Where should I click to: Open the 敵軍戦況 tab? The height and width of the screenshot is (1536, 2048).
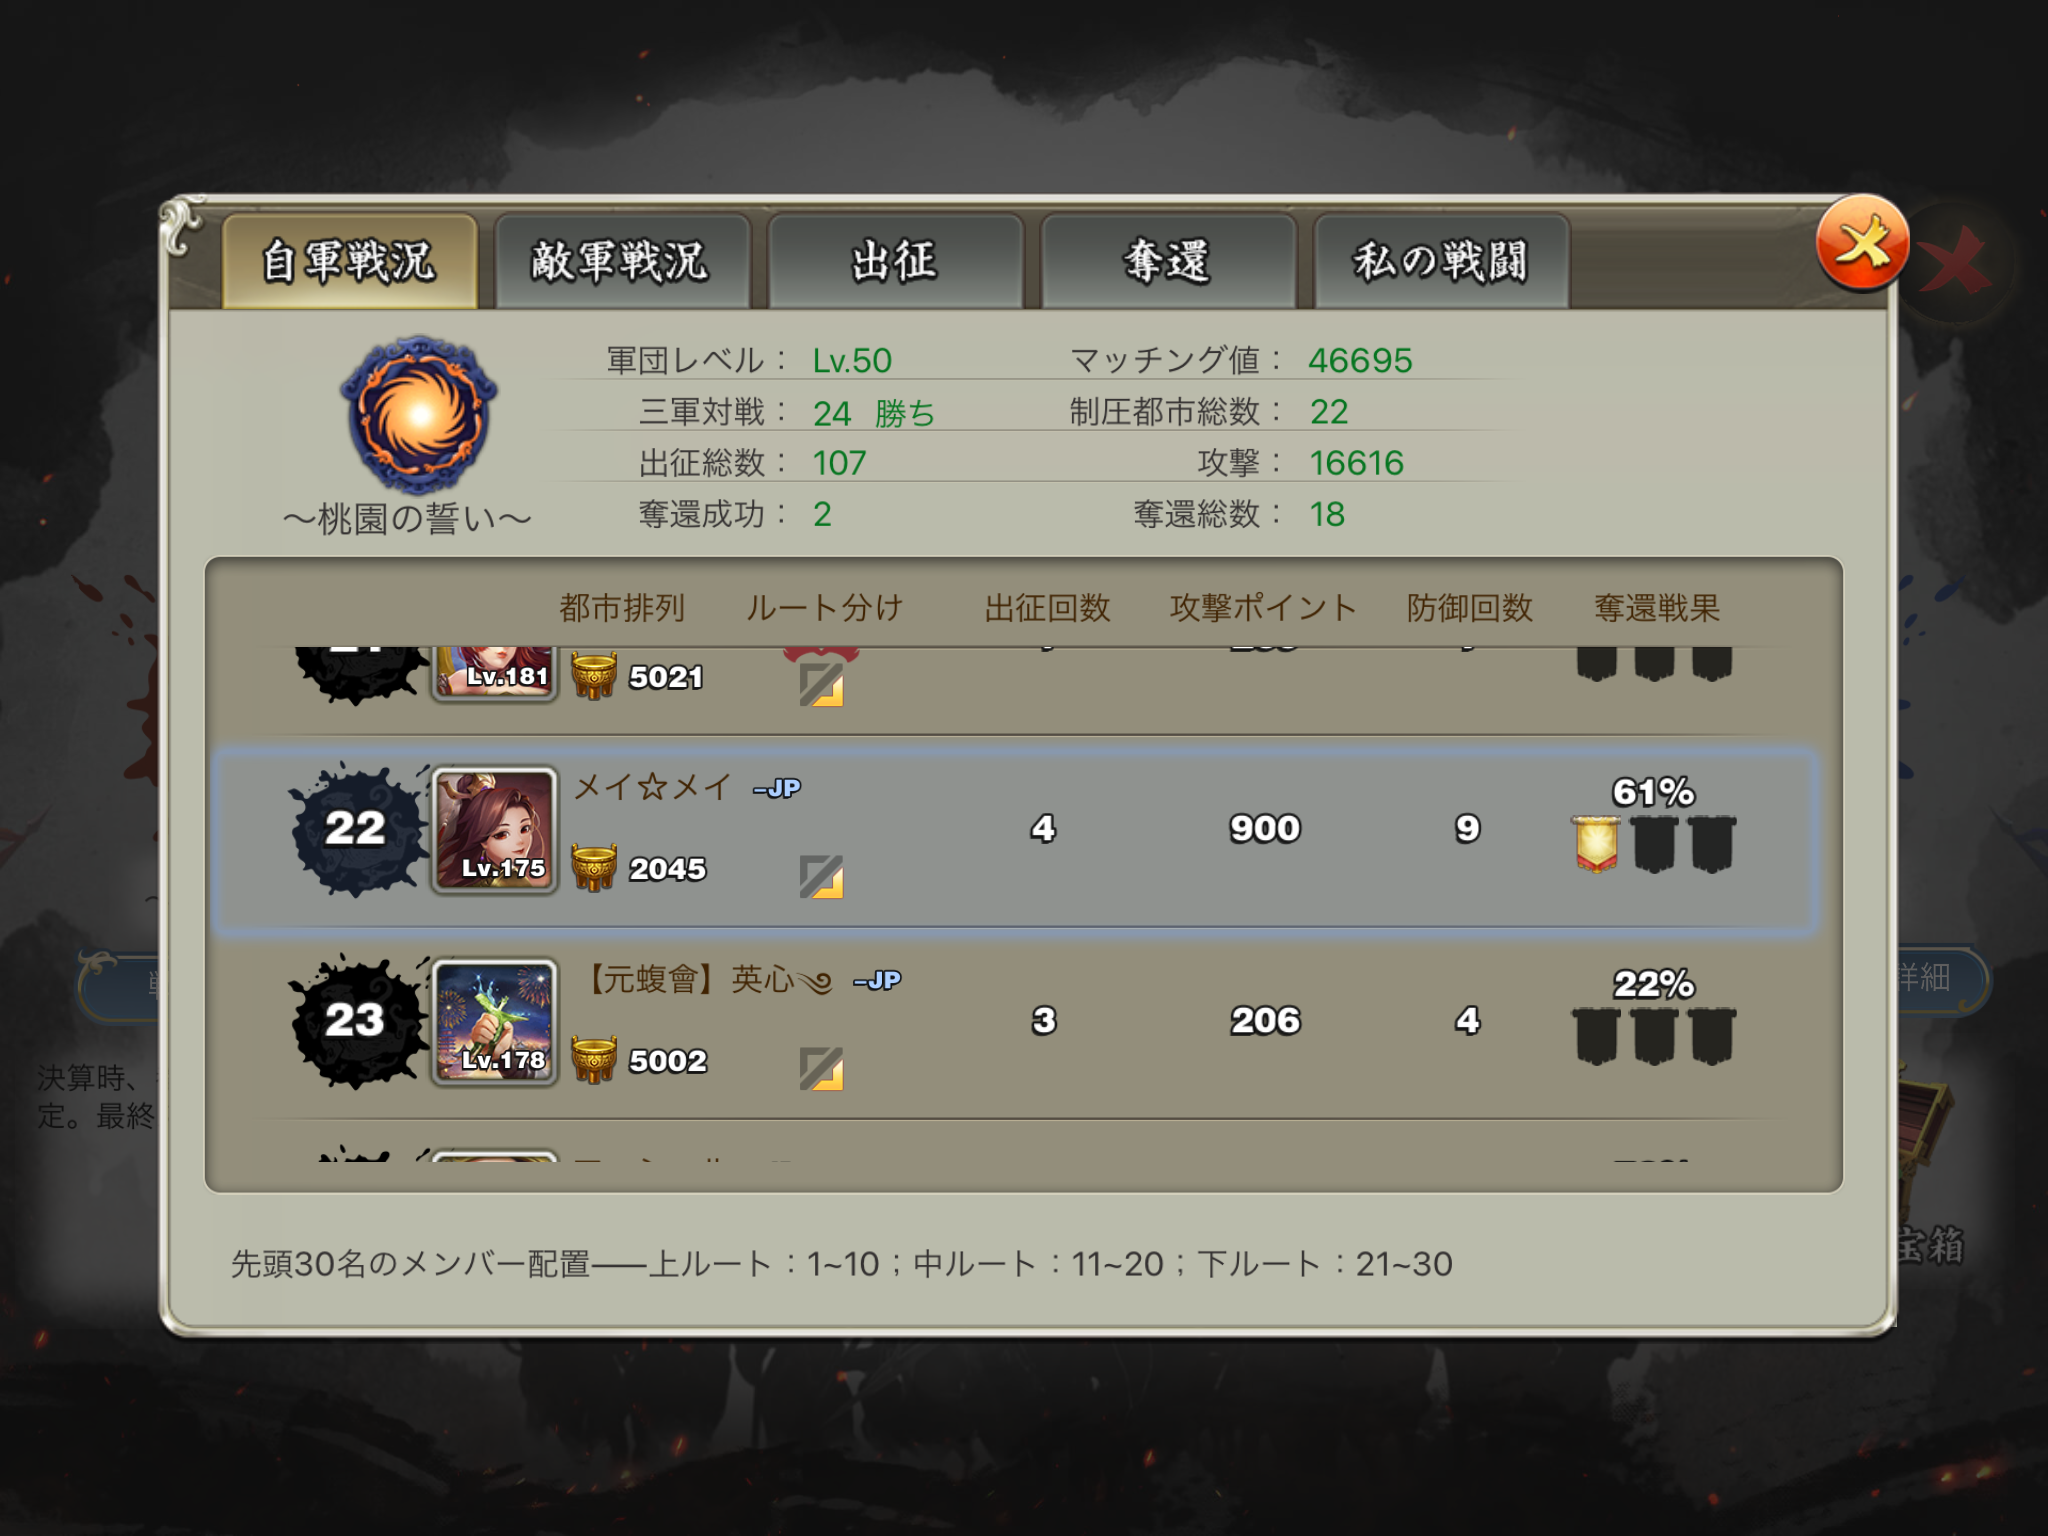coord(621,262)
